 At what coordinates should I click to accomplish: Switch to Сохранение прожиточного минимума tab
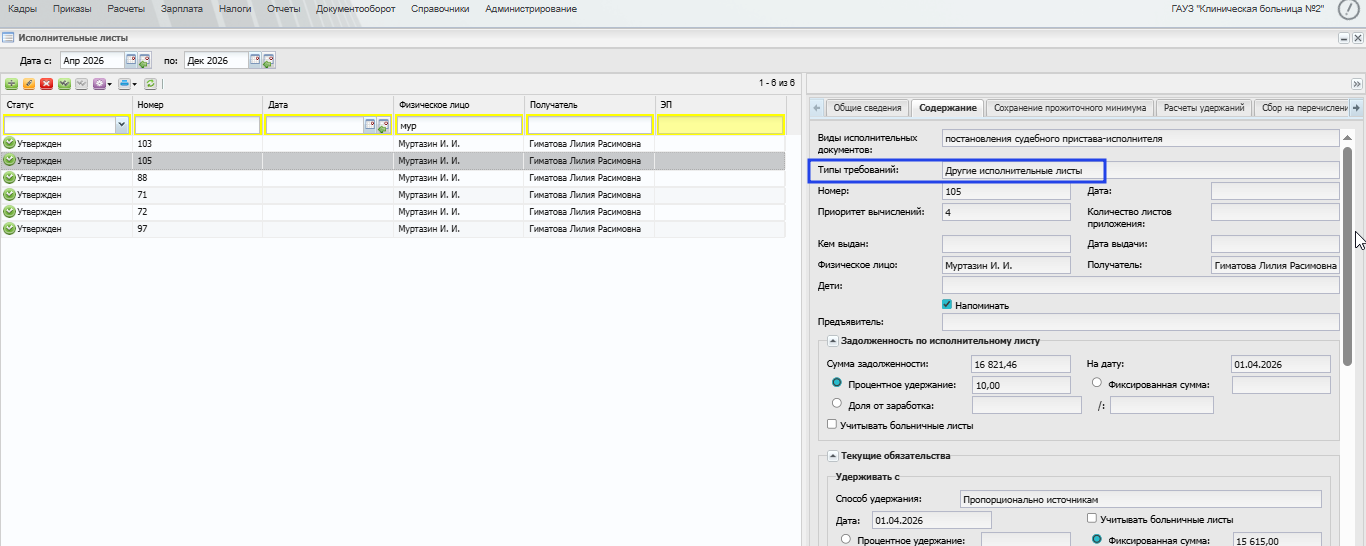1070,108
